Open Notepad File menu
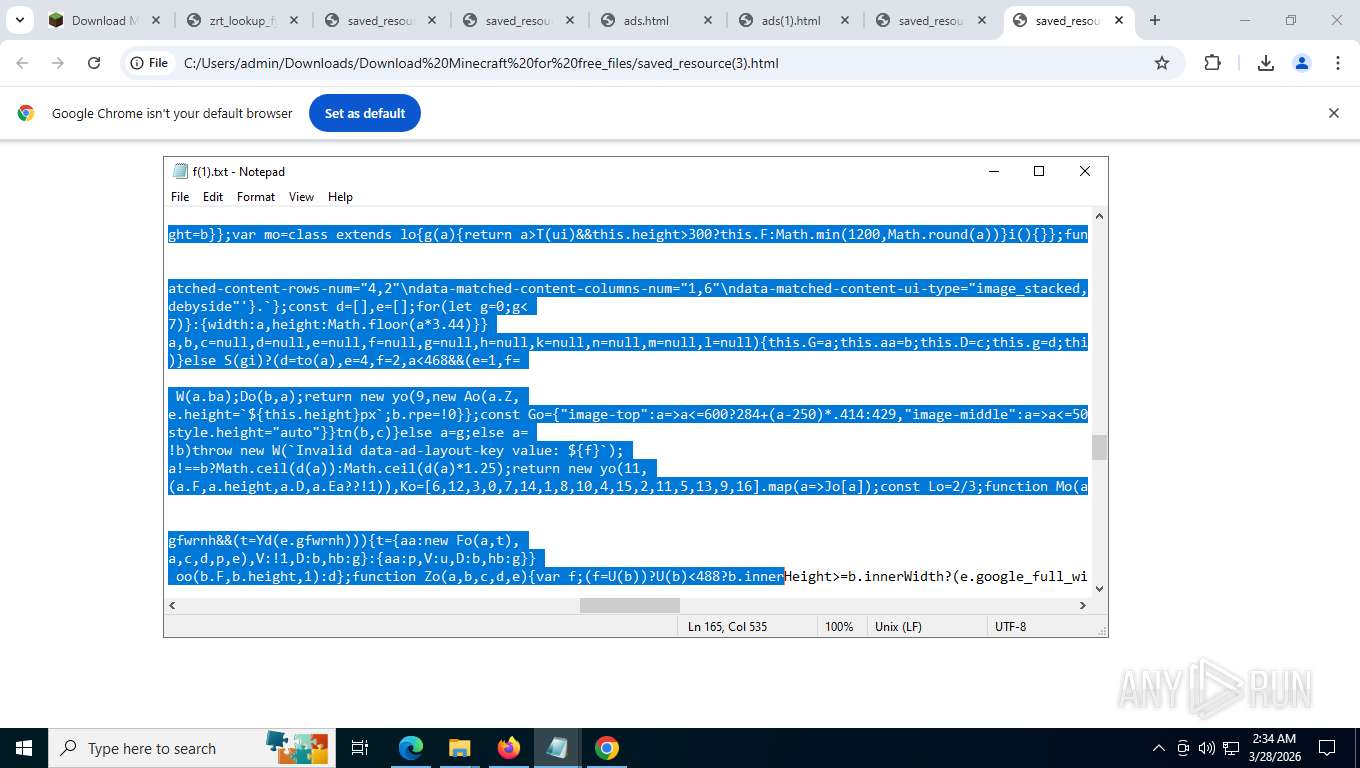 point(180,197)
